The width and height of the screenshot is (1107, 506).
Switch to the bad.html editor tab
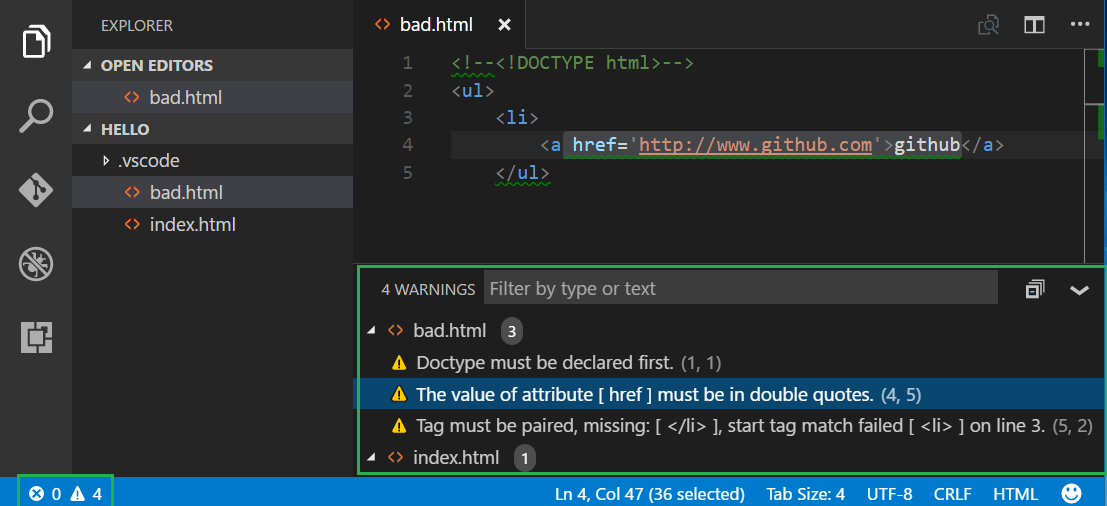click(440, 25)
